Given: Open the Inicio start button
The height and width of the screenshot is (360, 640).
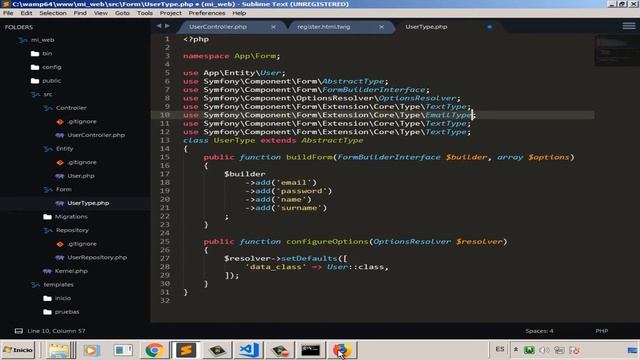Looking at the screenshot, I should coord(18,350).
